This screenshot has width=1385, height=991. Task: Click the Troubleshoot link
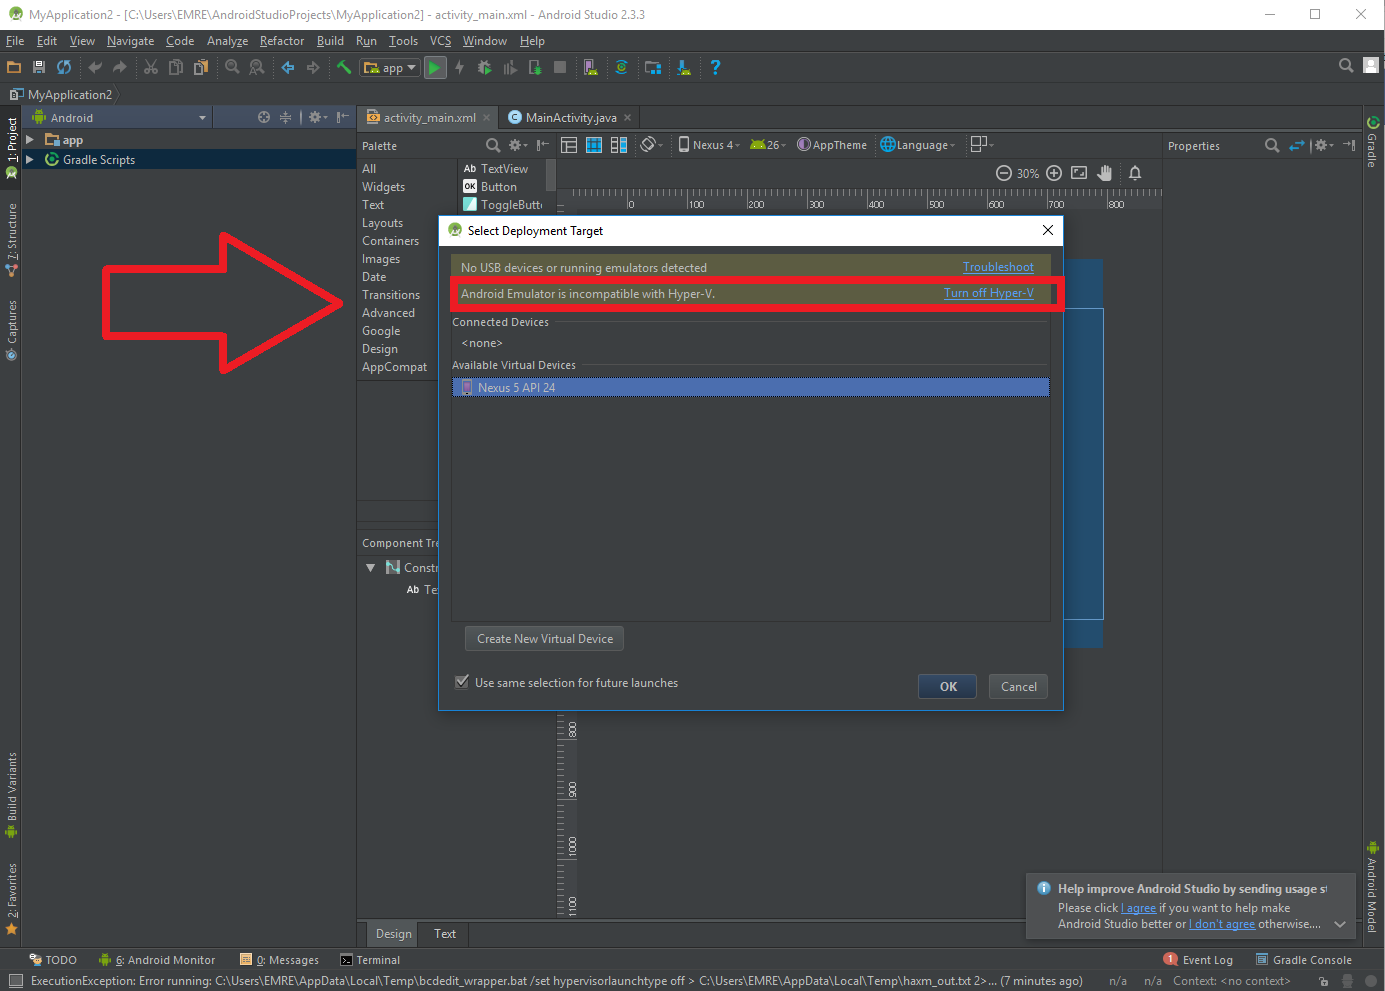coord(998,267)
